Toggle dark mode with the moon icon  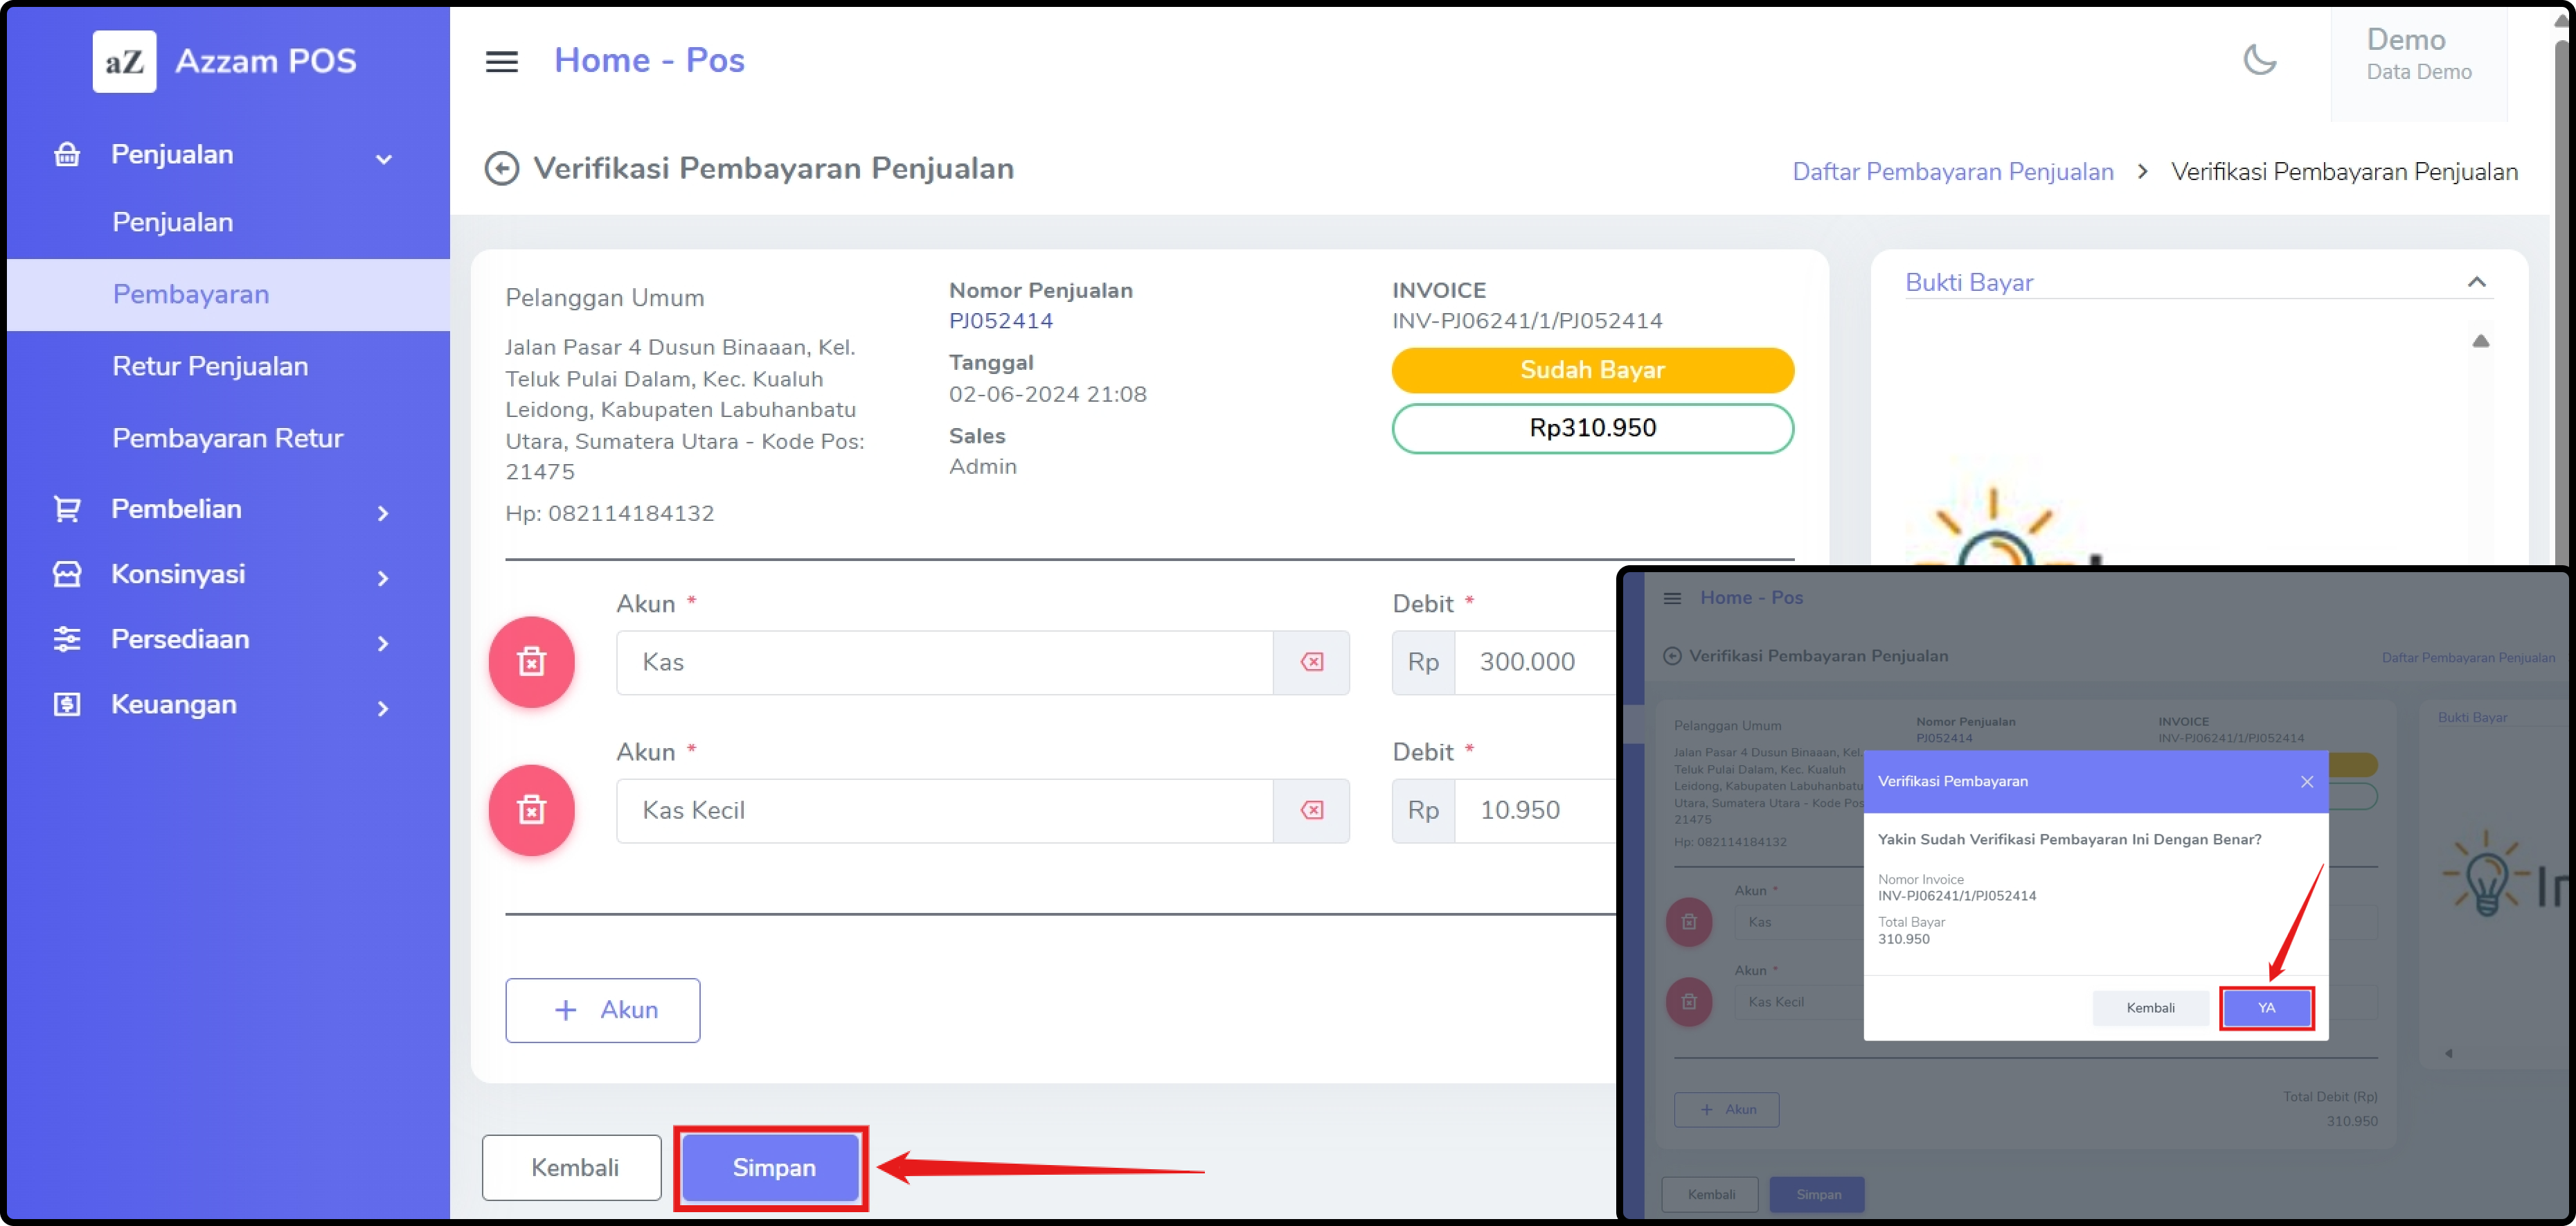(x=2259, y=60)
